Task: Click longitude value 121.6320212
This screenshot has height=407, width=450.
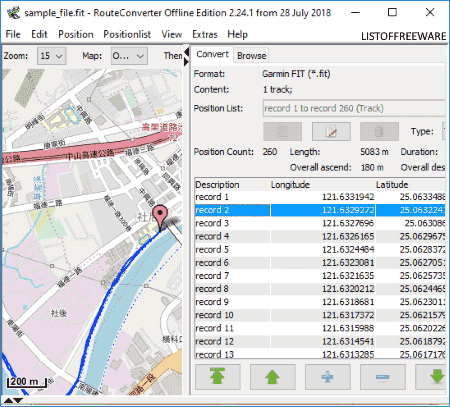Action: tap(348, 289)
